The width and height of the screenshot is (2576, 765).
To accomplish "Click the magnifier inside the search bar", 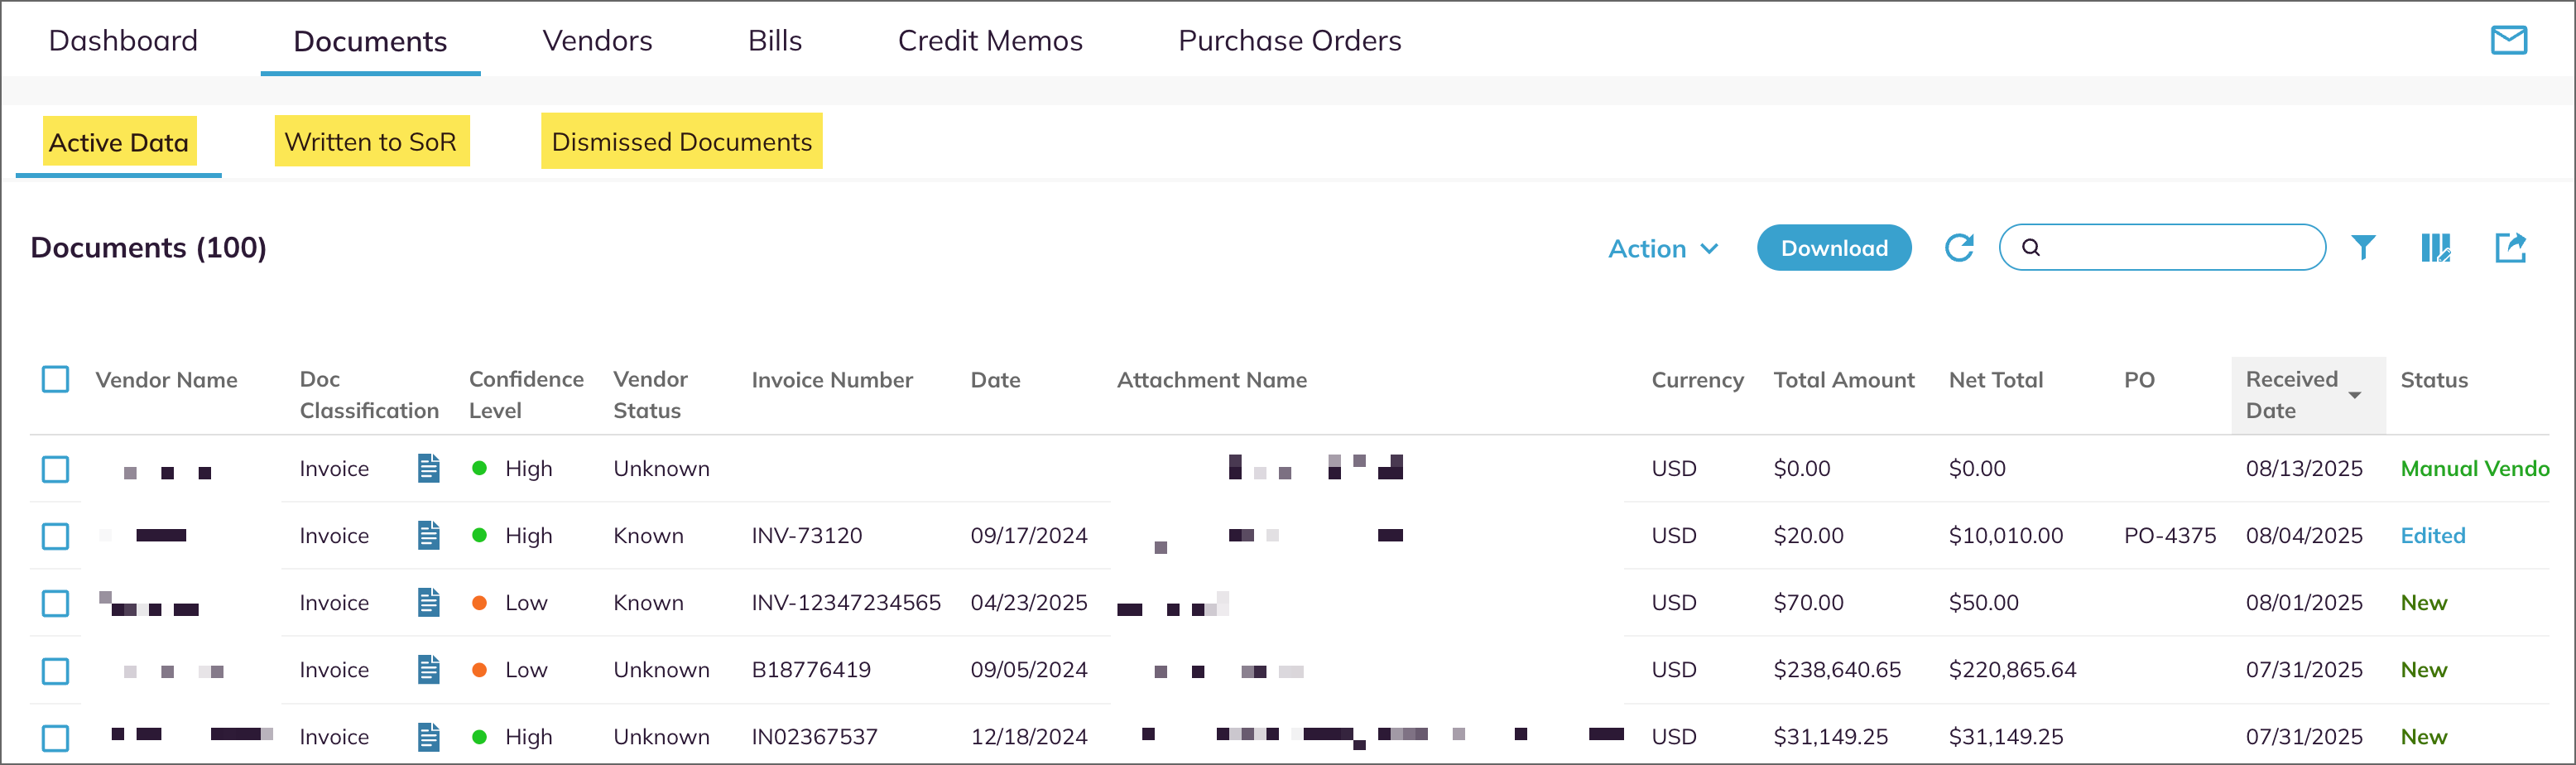I will [x=2033, y=247].
